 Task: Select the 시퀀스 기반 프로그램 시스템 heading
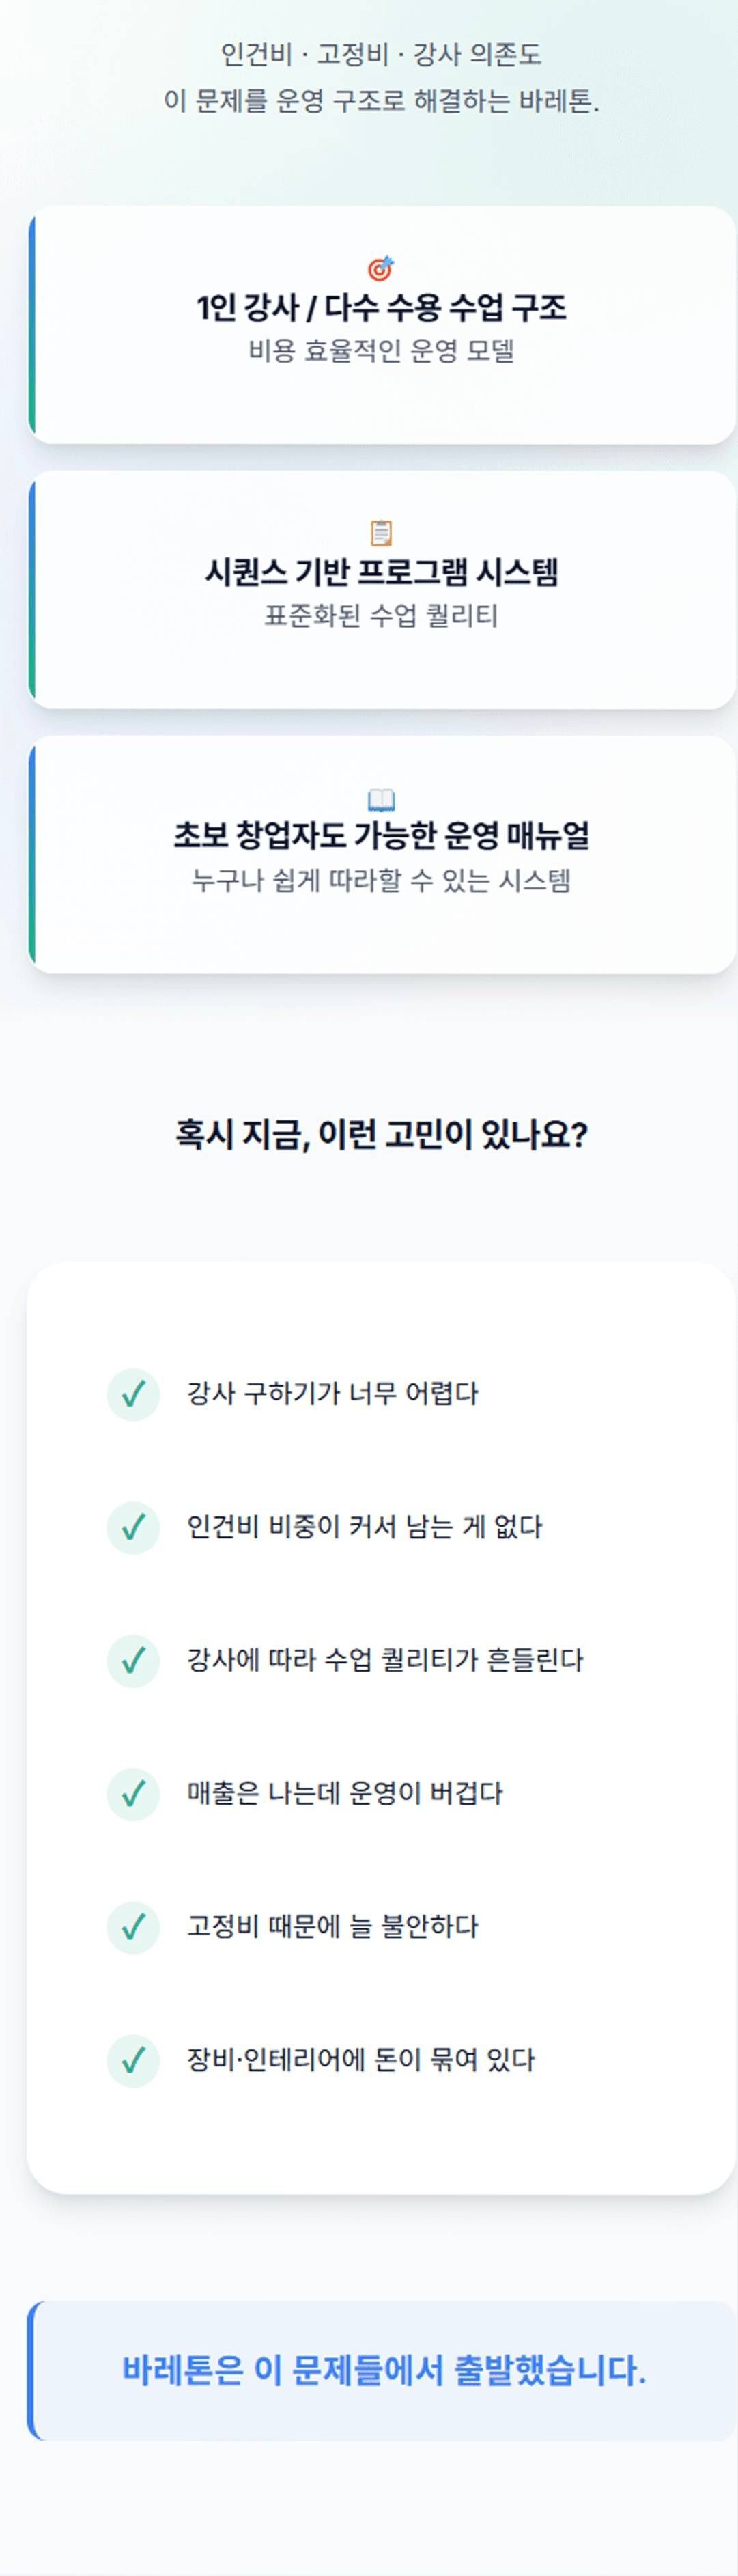click(381, 572)
